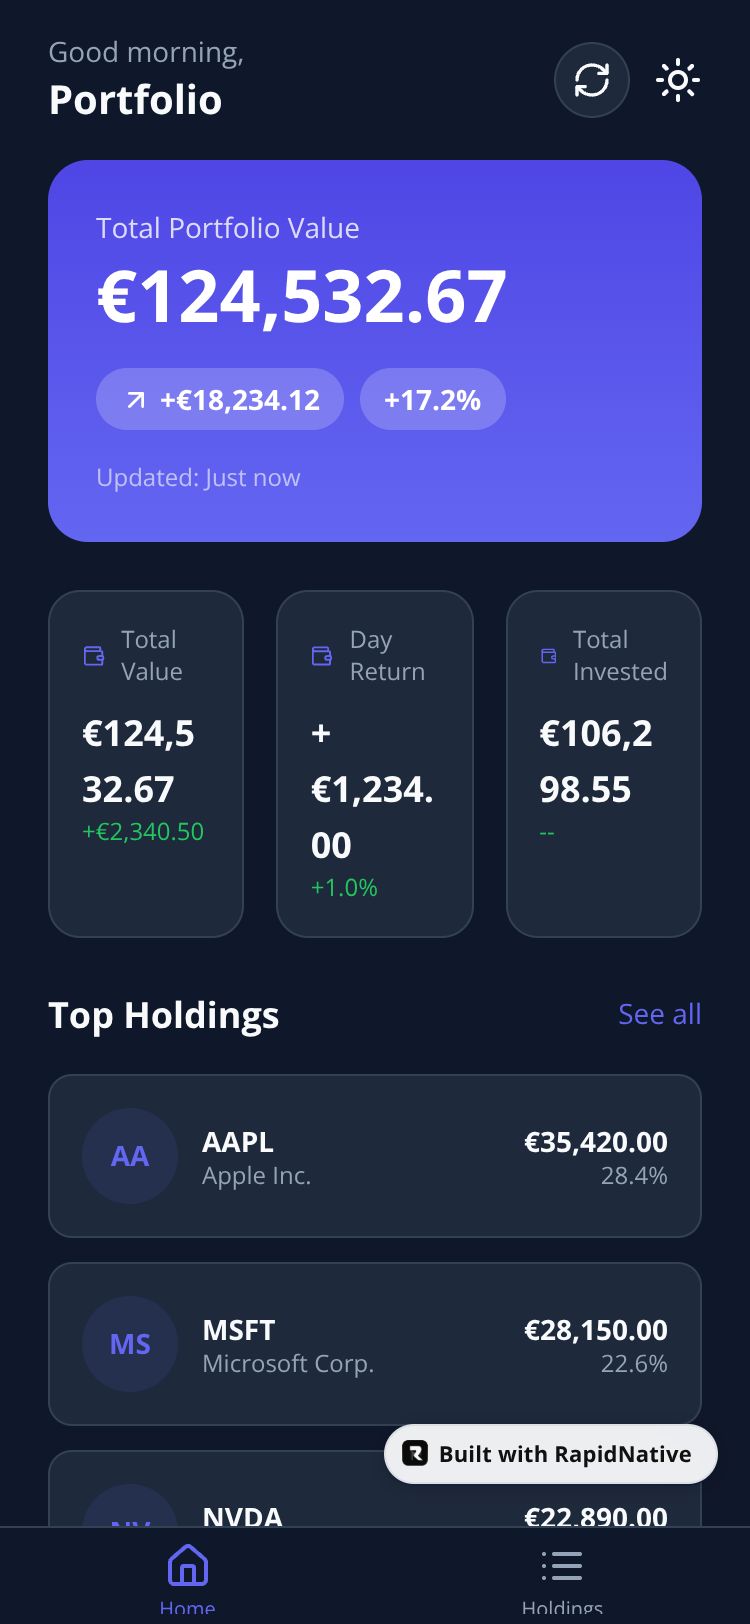Click the +€18,234.12 gain badge

click(x=220, y=400)
